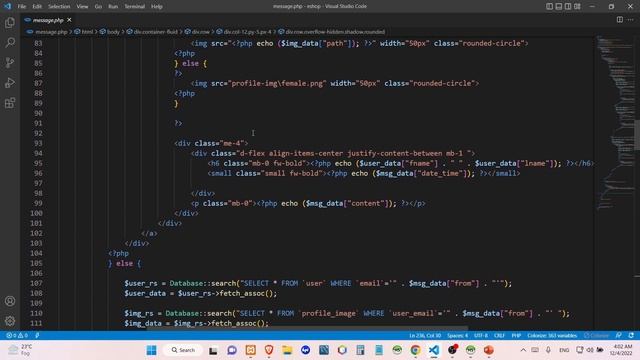Change the CRLF end of line sequence
This screenshot has width=640, height=360.
coord(499,336)
